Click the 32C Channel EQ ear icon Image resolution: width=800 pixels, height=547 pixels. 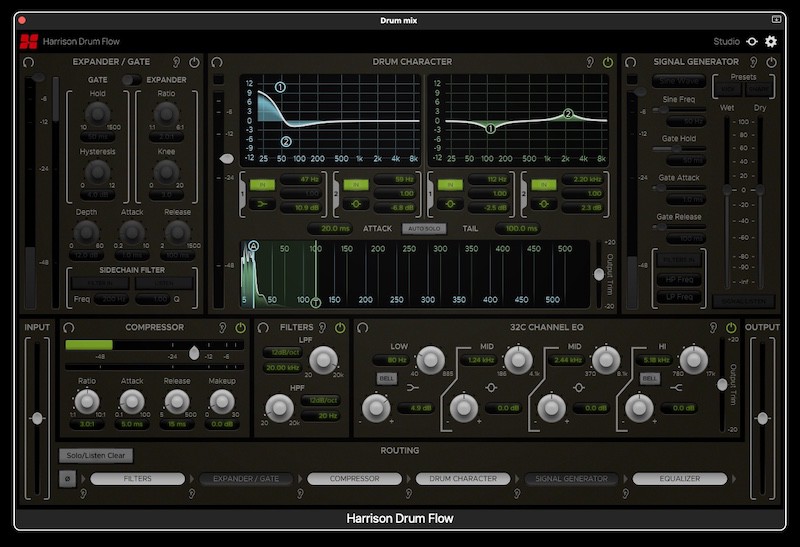click(x=713, y=328)
